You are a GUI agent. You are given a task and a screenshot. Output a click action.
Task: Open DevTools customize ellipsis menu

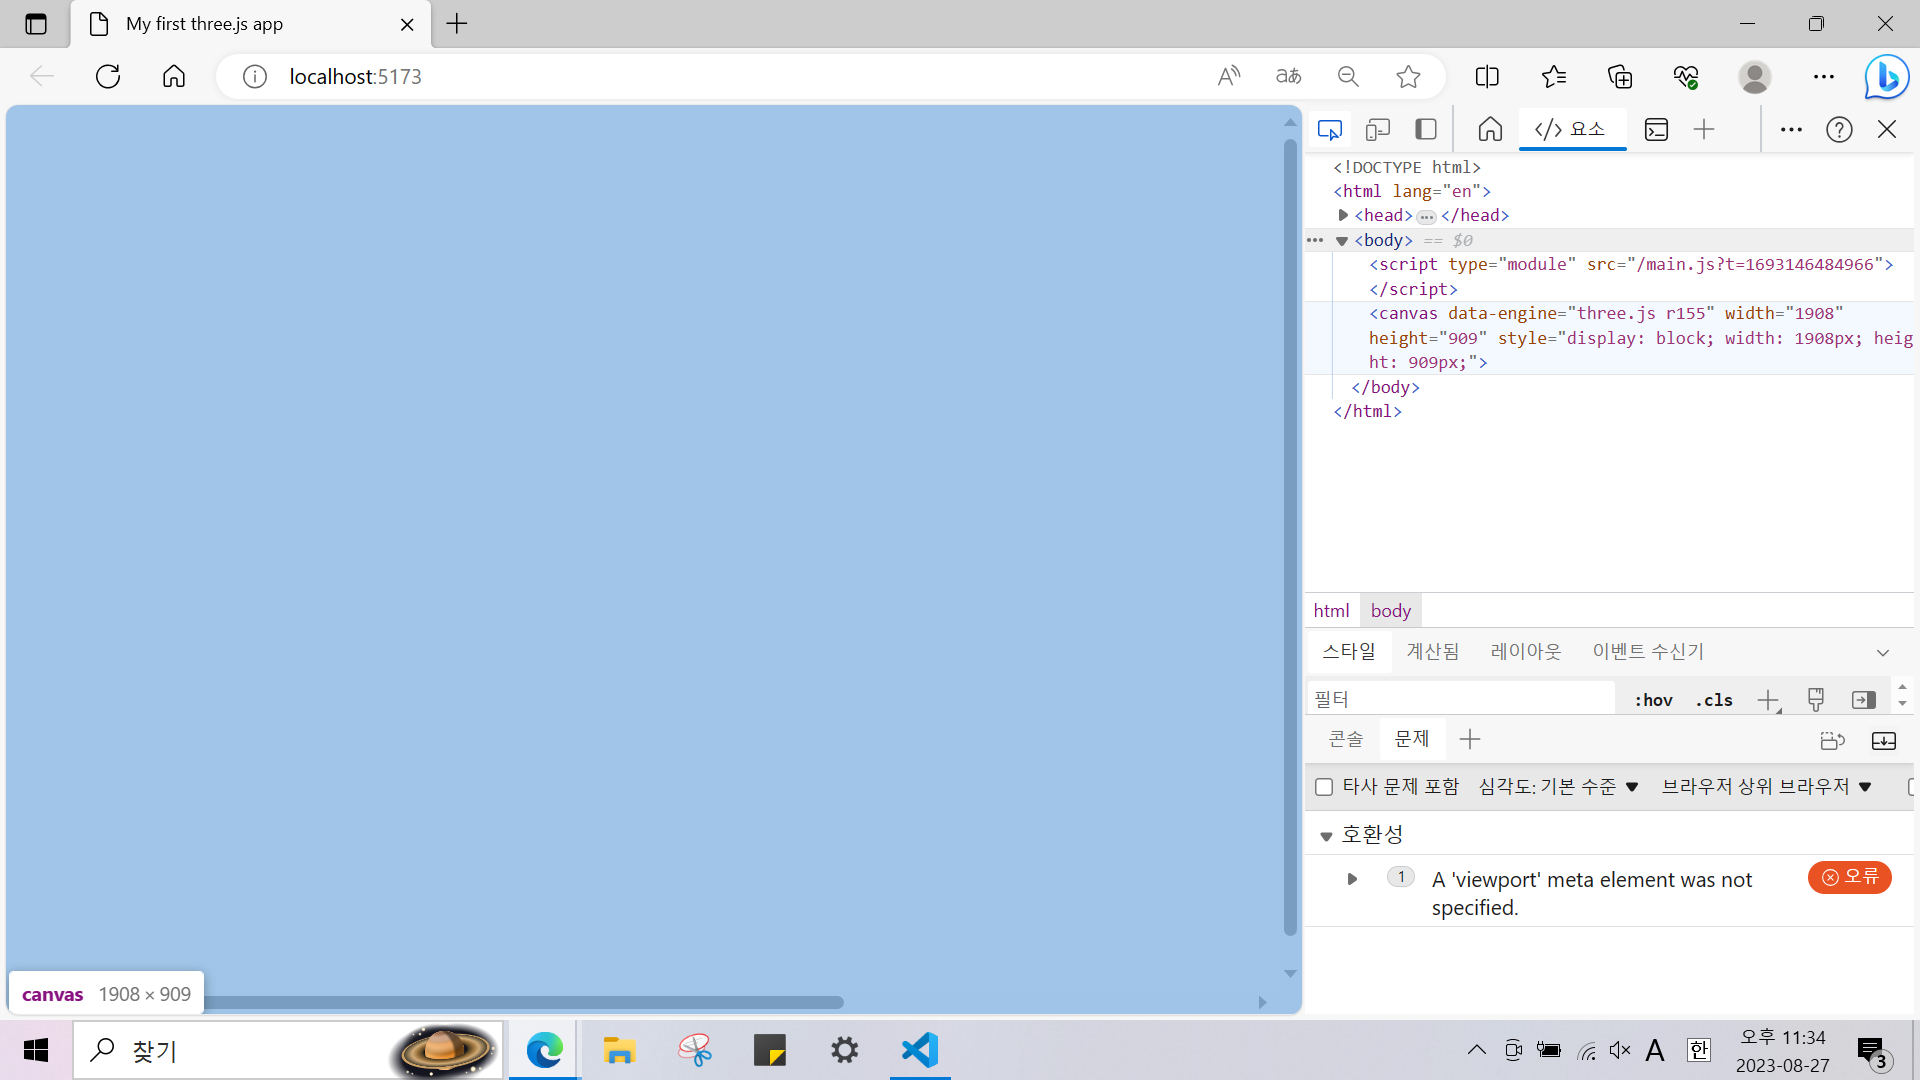click(1791, 130)
